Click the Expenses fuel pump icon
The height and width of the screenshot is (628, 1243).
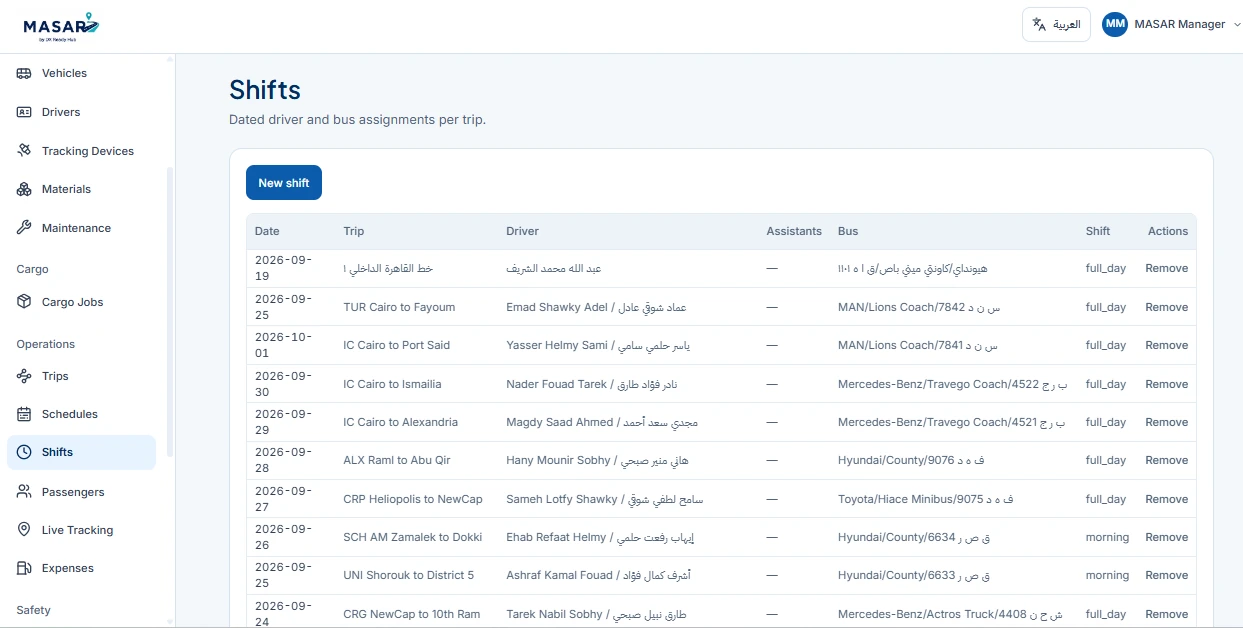tap(24, 568)
